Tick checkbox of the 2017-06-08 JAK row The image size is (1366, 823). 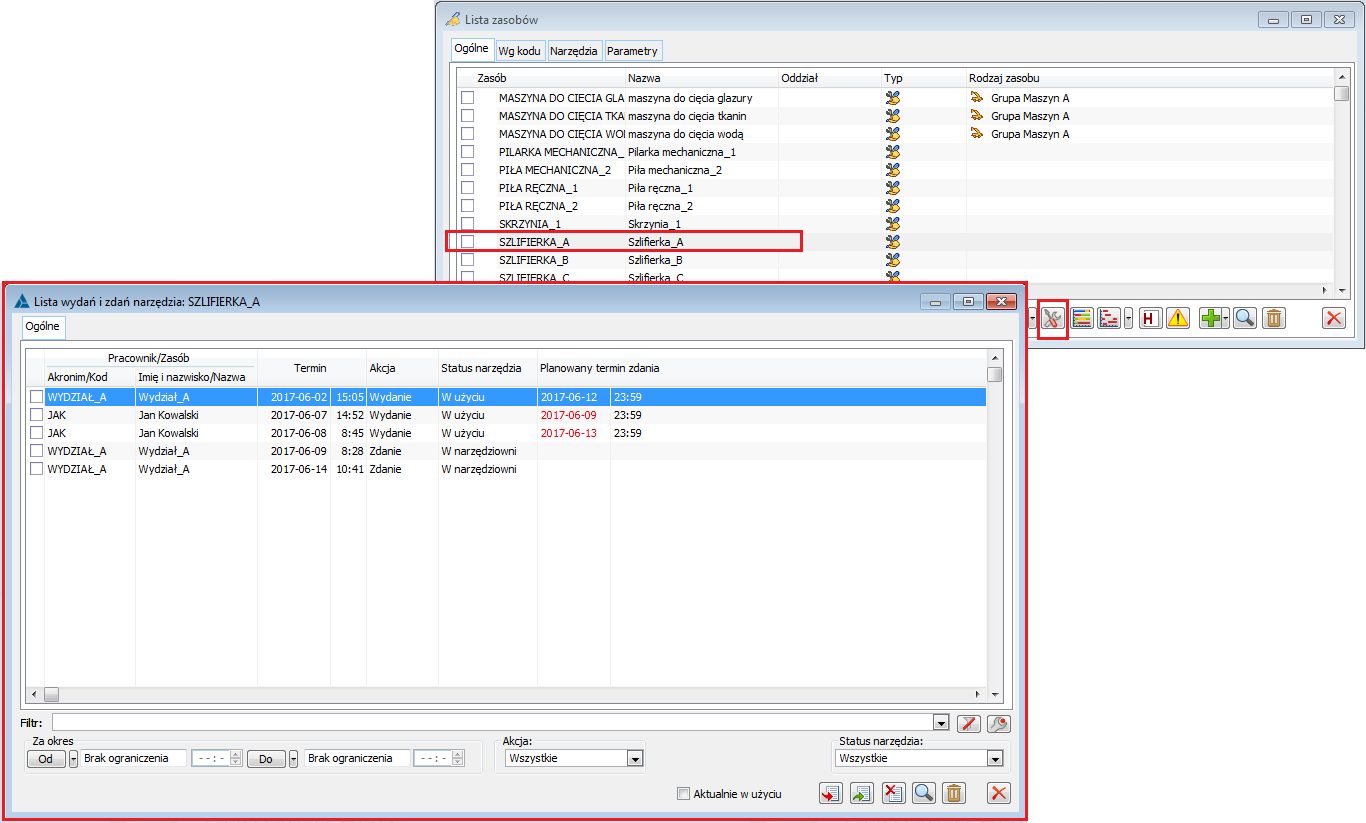pyautogui.click(x=37, y=433)
